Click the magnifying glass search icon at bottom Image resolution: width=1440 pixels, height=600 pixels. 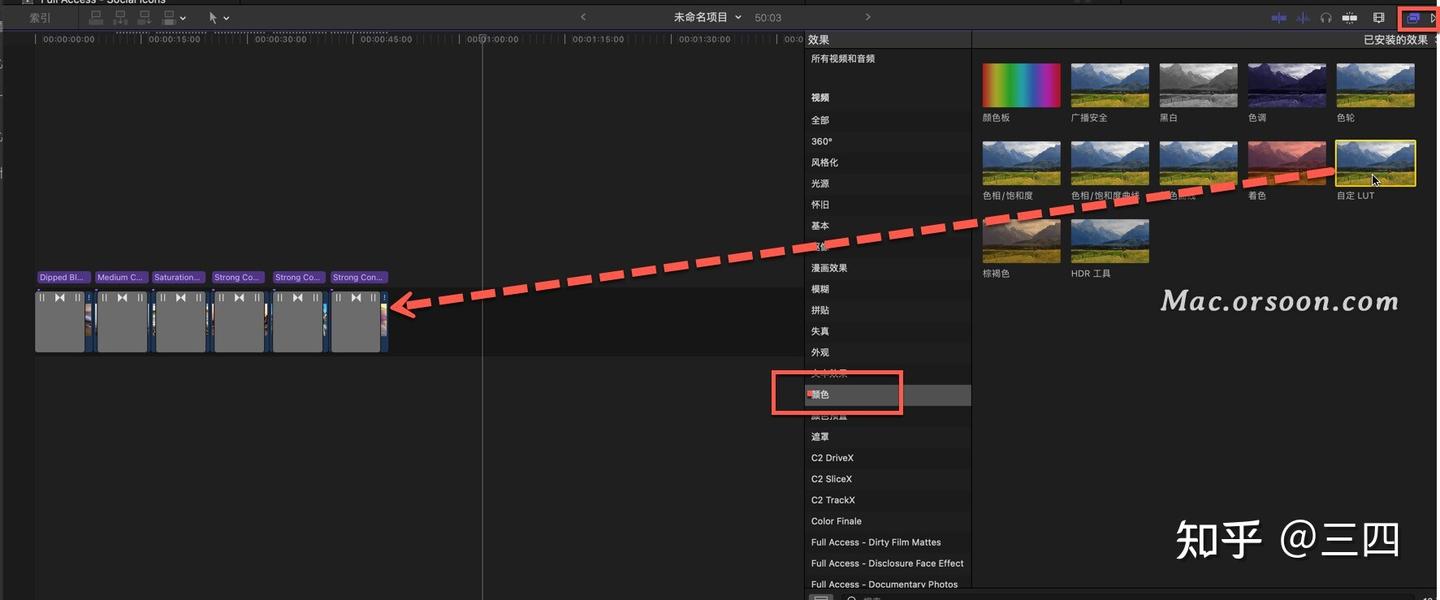[850, 598]
